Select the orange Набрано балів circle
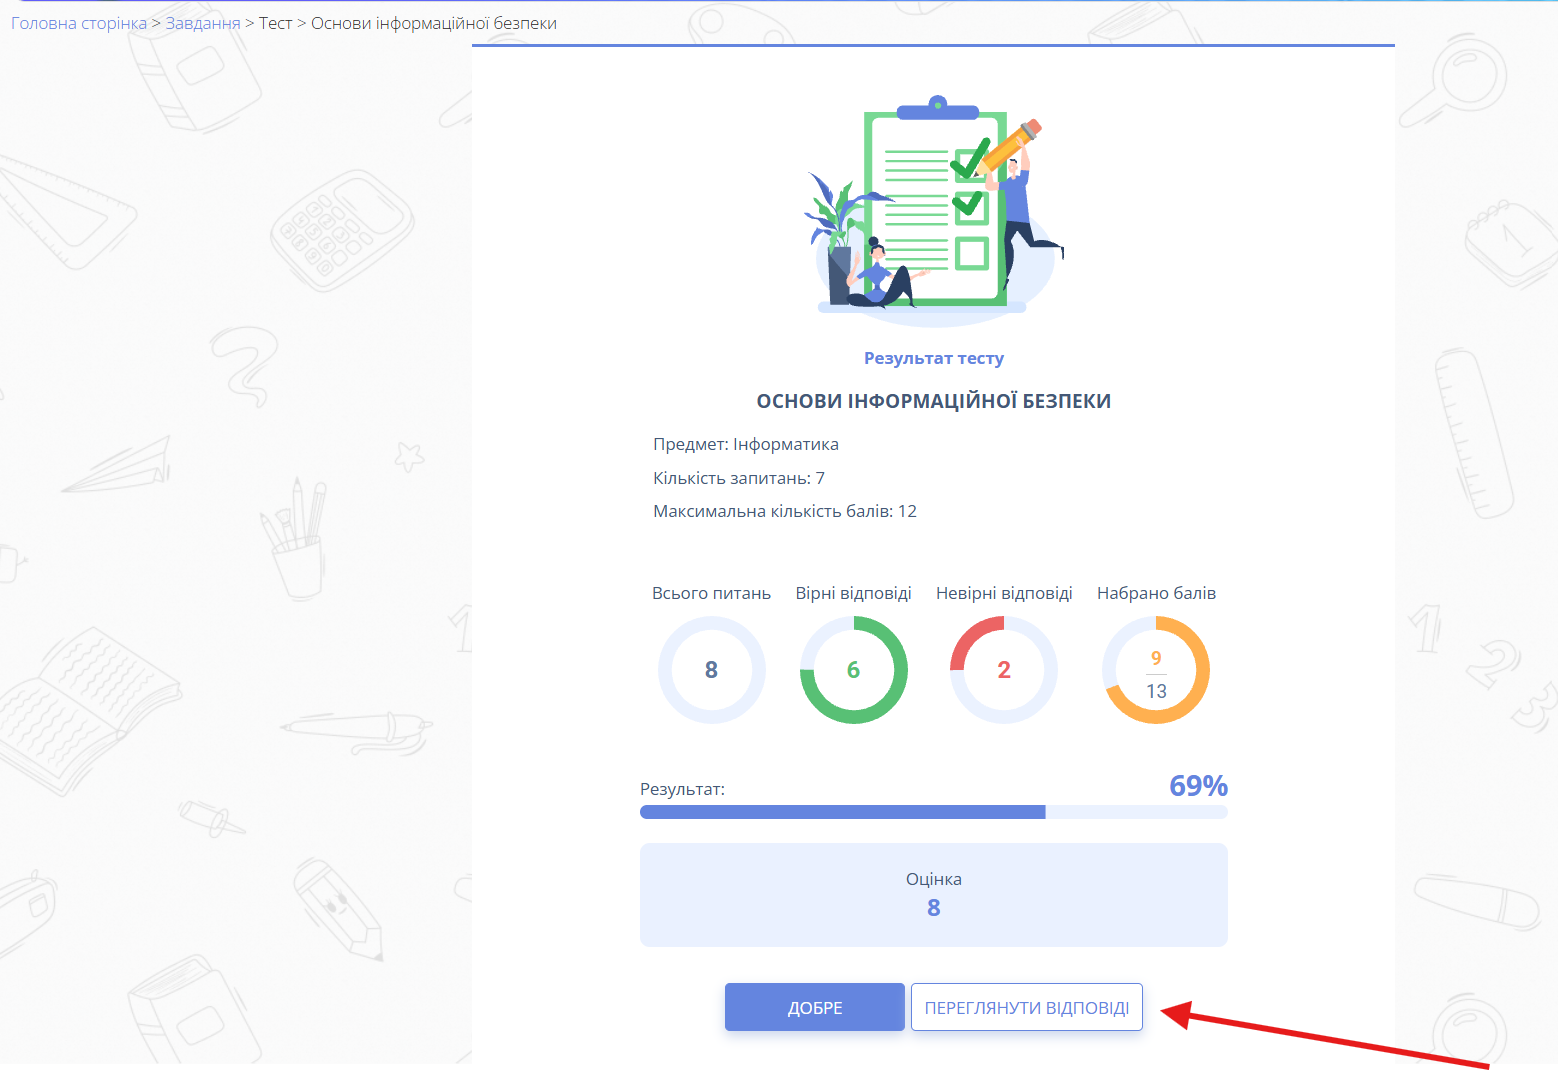Image resolution: width=1558 pixels, height=1071 pixels. click(1156, 670)
